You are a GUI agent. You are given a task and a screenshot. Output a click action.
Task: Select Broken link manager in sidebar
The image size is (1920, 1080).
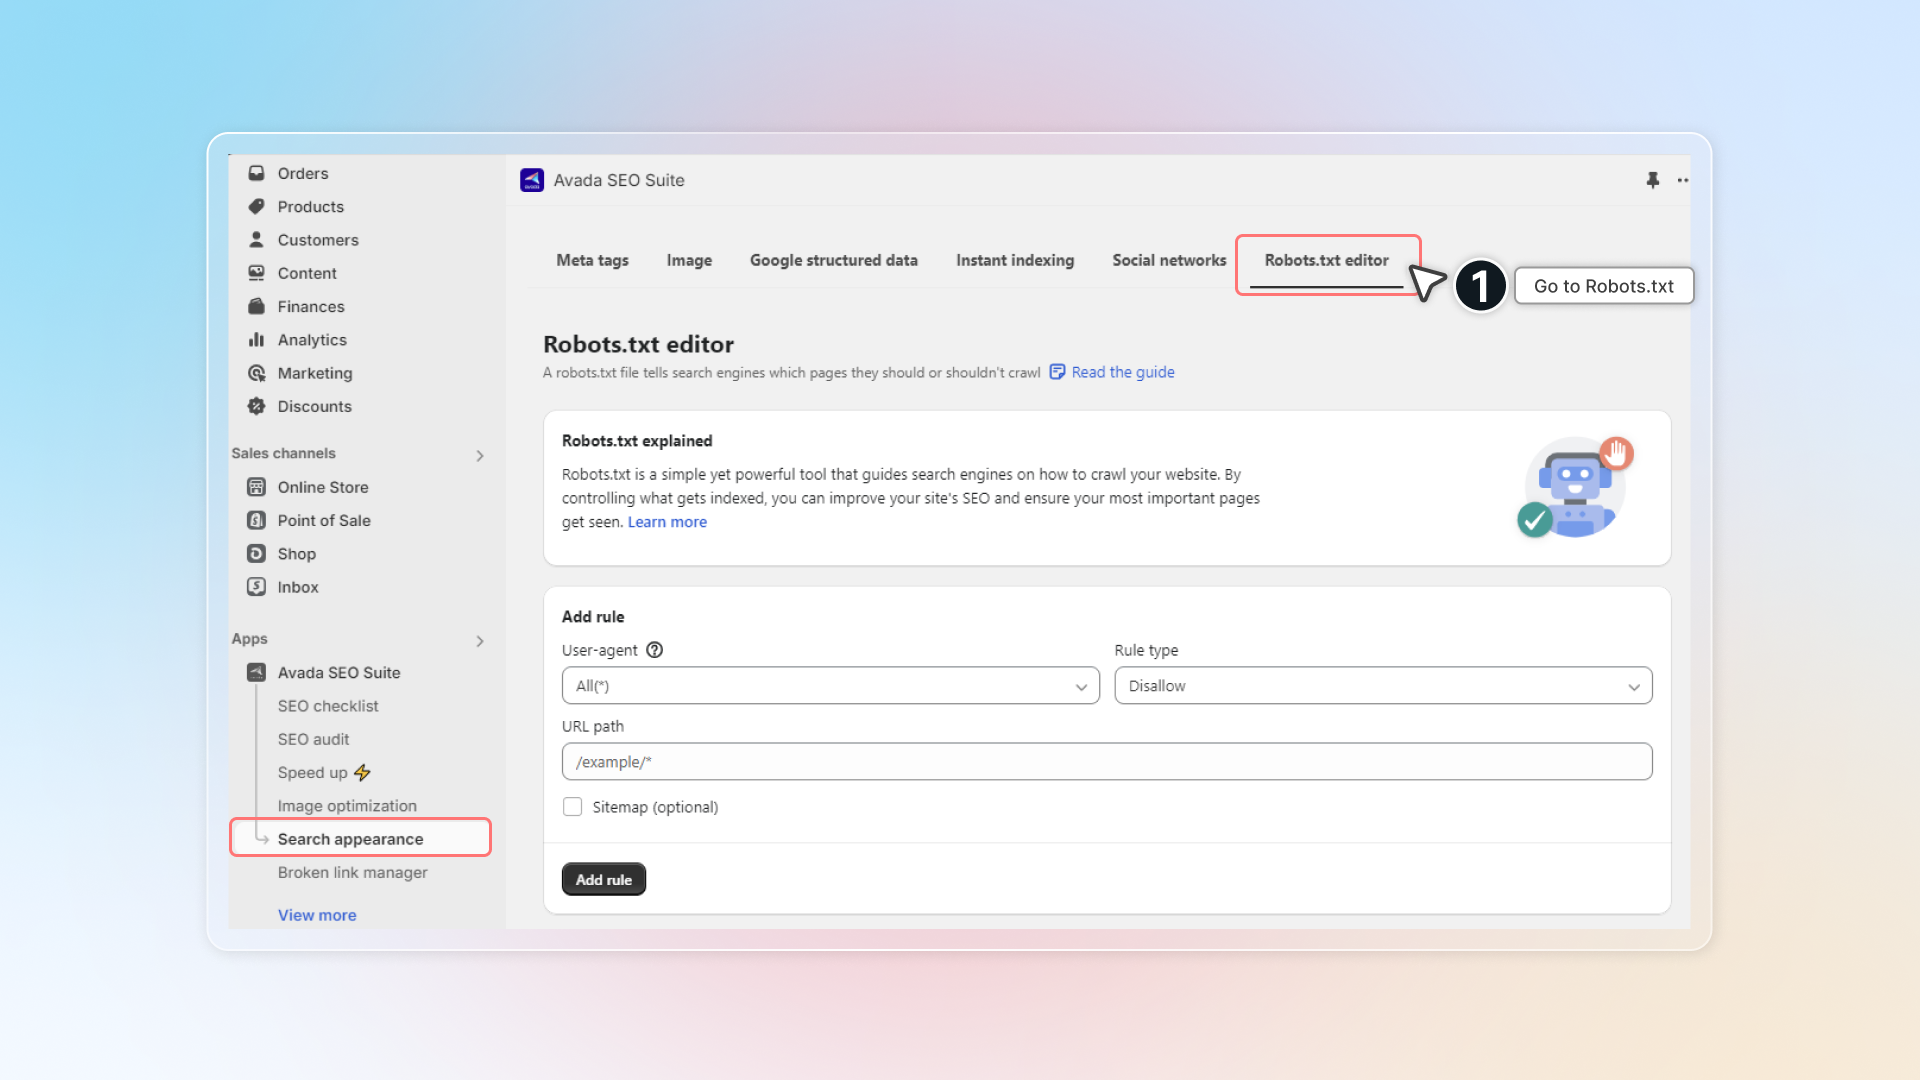(x=352, y=872)
